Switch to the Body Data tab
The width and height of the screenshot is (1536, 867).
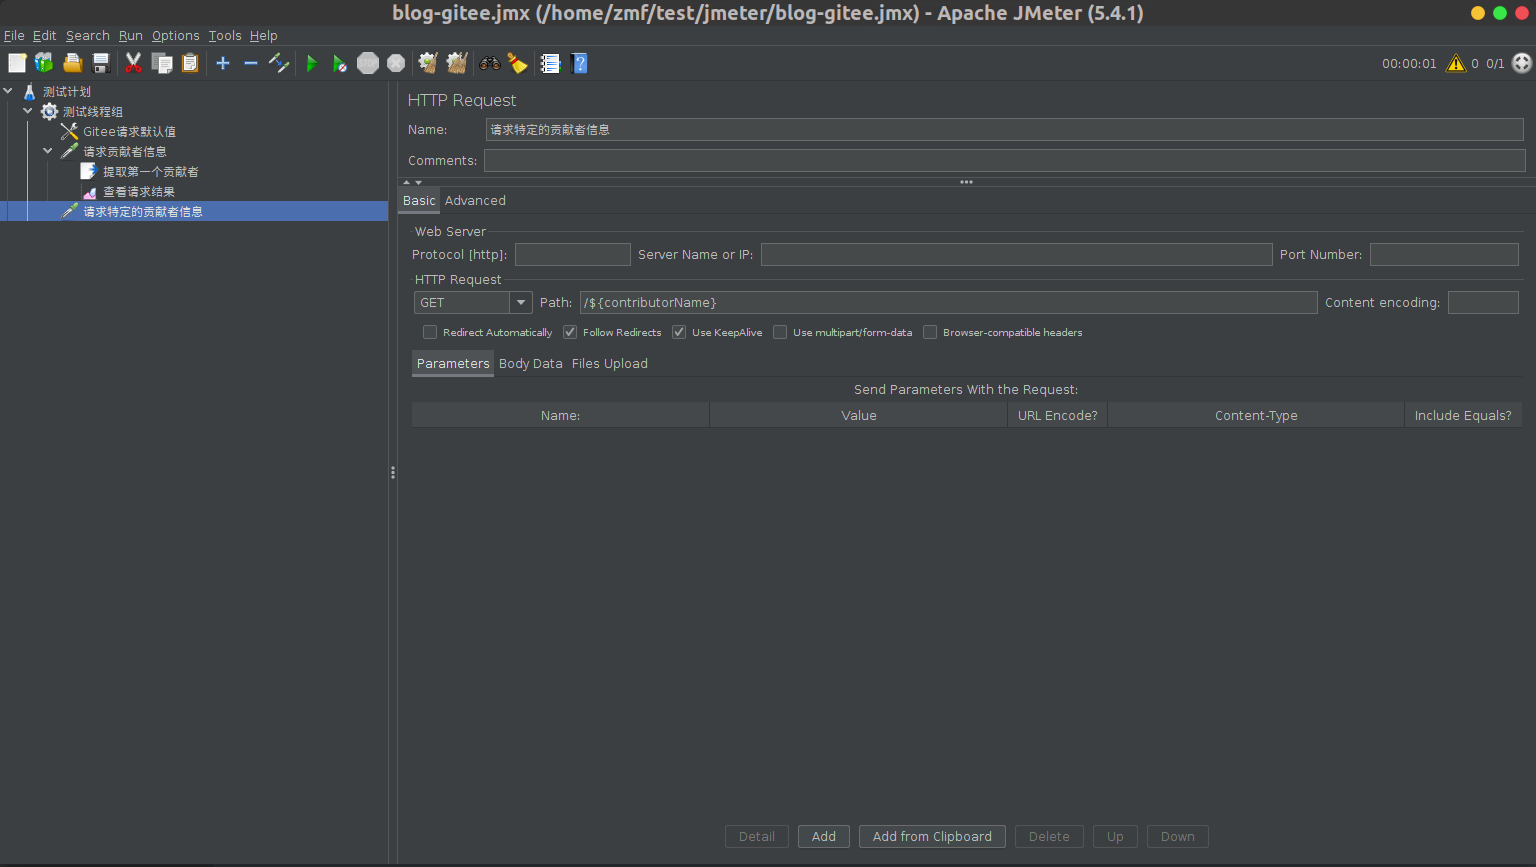point(531,363)
